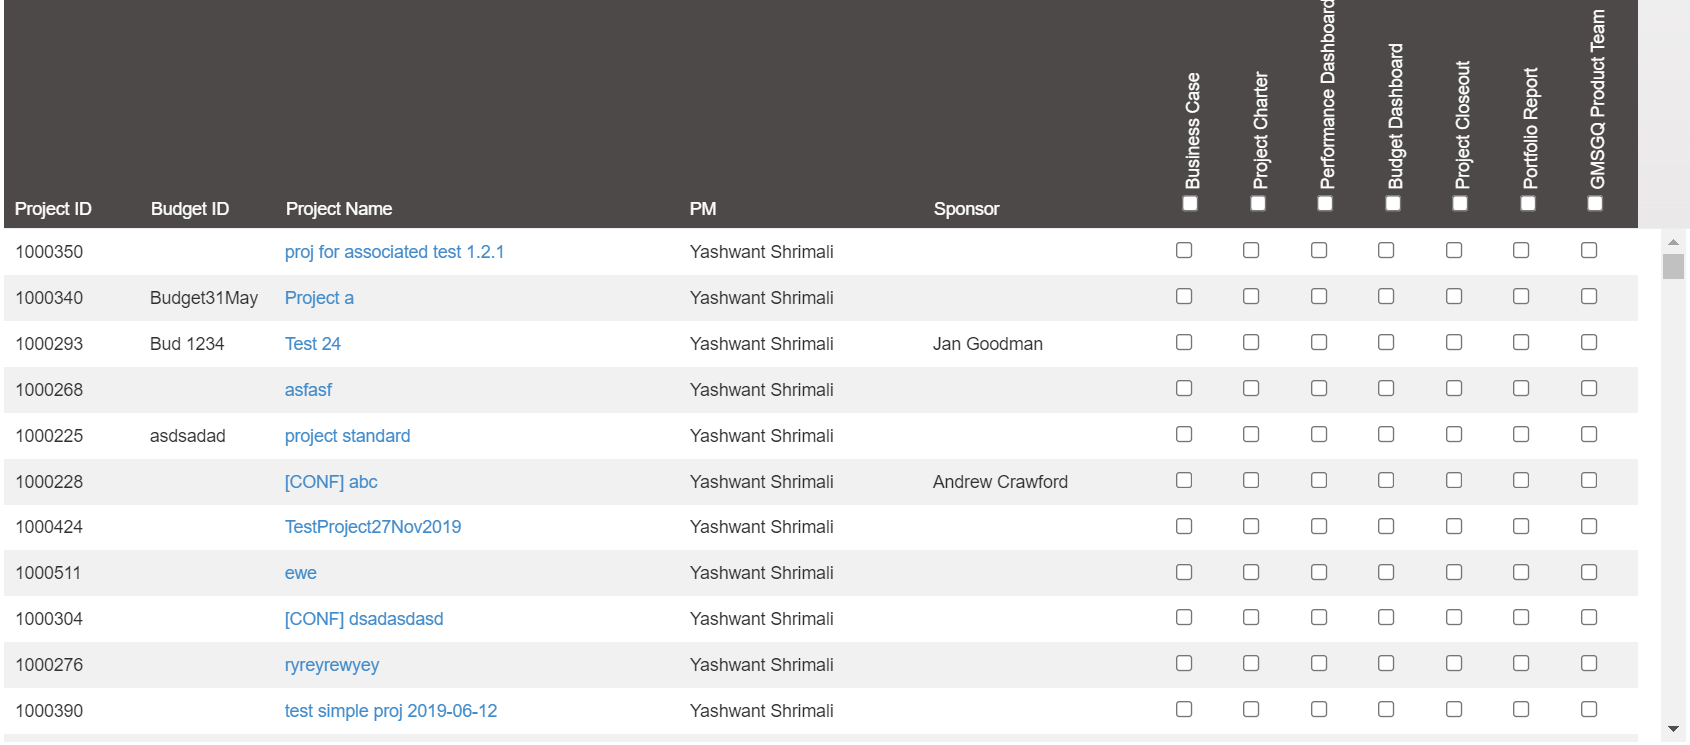
Task: Click the scrollbar up arrow
Action: [x=1673, y=242]
